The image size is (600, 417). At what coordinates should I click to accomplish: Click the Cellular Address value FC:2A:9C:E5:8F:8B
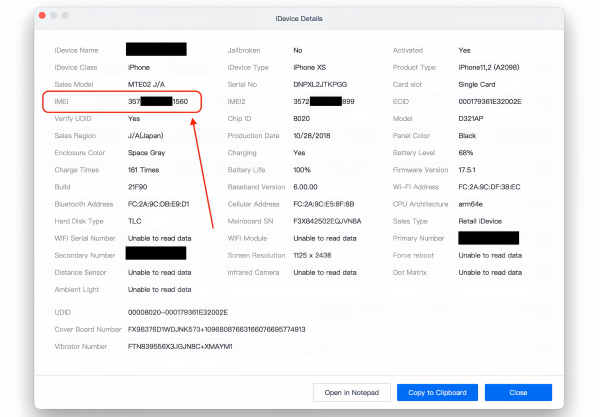point(323,204)
